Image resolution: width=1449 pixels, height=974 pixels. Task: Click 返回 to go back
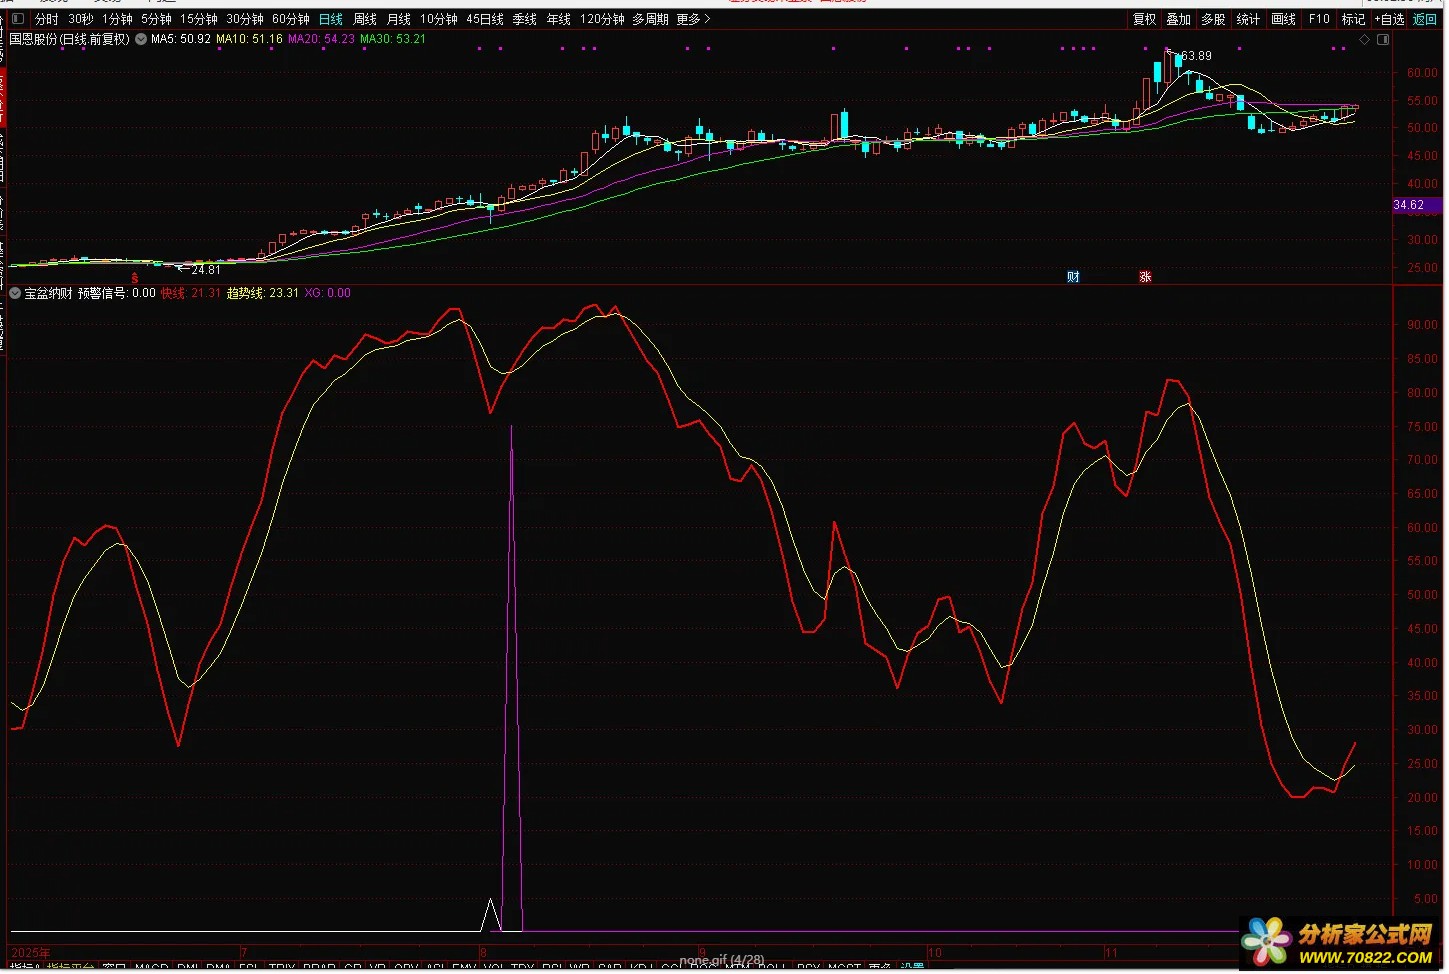1425,19
